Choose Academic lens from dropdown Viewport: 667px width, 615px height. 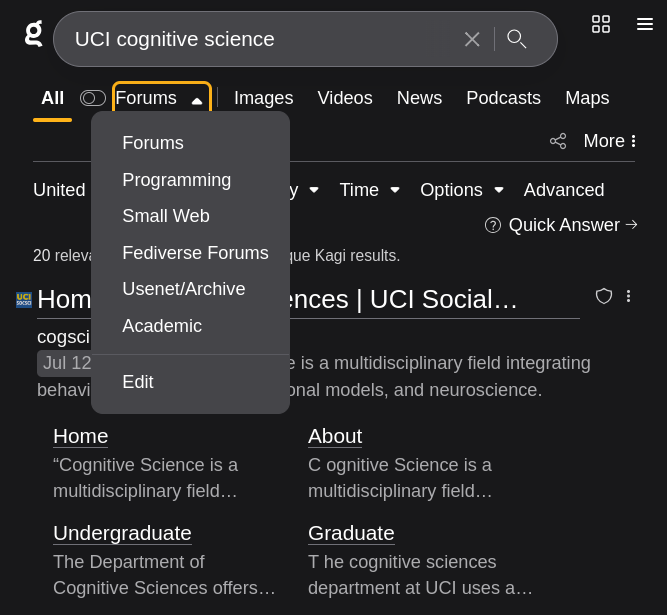point(162,326)
